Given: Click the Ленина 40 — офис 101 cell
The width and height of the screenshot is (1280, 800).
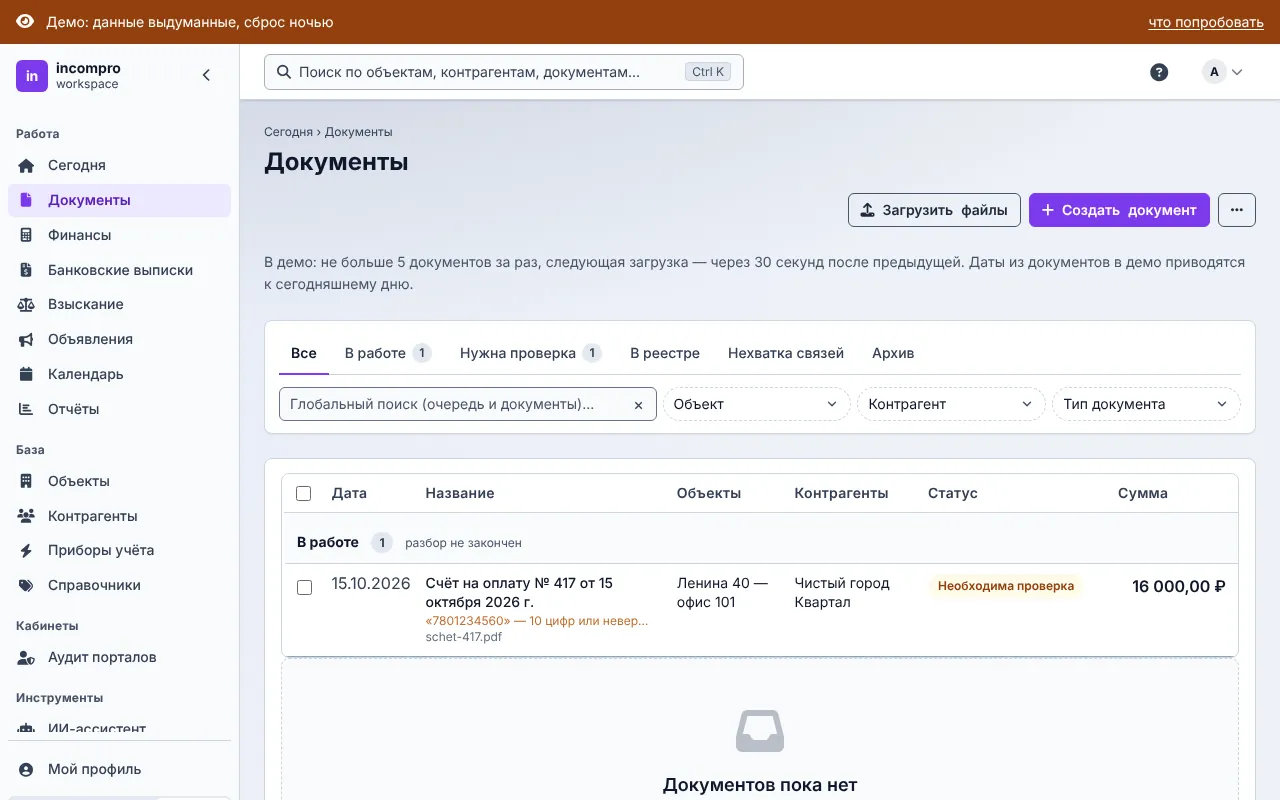Looking at the screenshot, I should coord(723,592).
